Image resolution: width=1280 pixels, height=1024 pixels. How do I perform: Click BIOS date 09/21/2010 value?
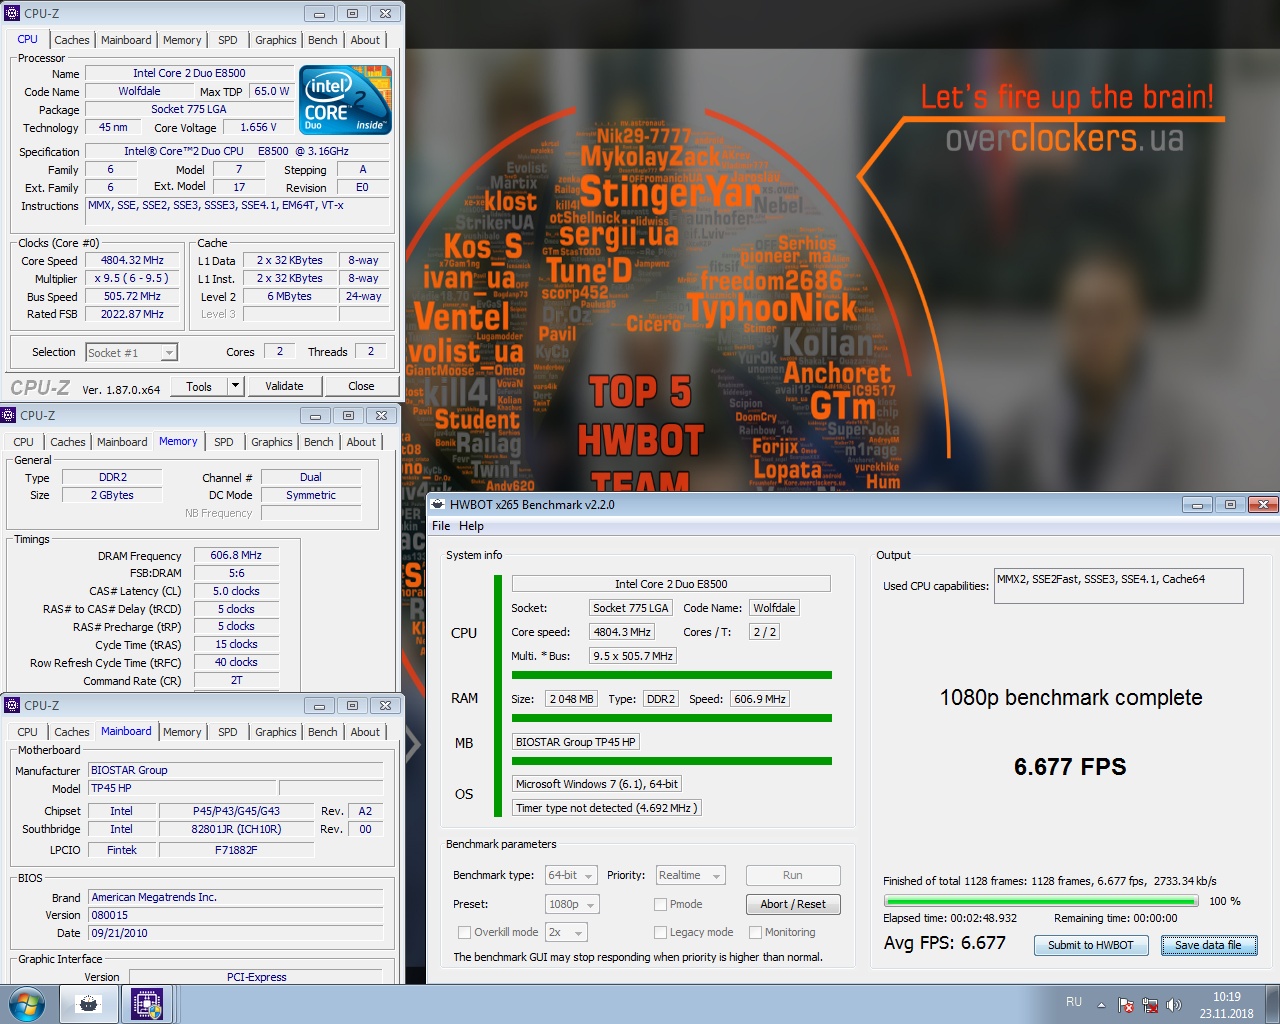[x=236, y=933]
